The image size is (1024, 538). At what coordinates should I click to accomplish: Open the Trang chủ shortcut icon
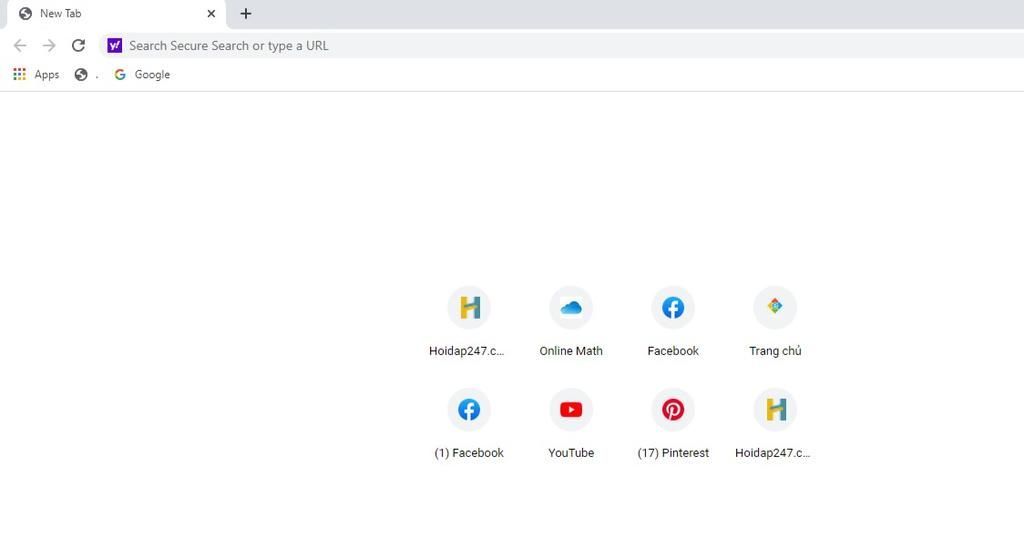(775, 308)
